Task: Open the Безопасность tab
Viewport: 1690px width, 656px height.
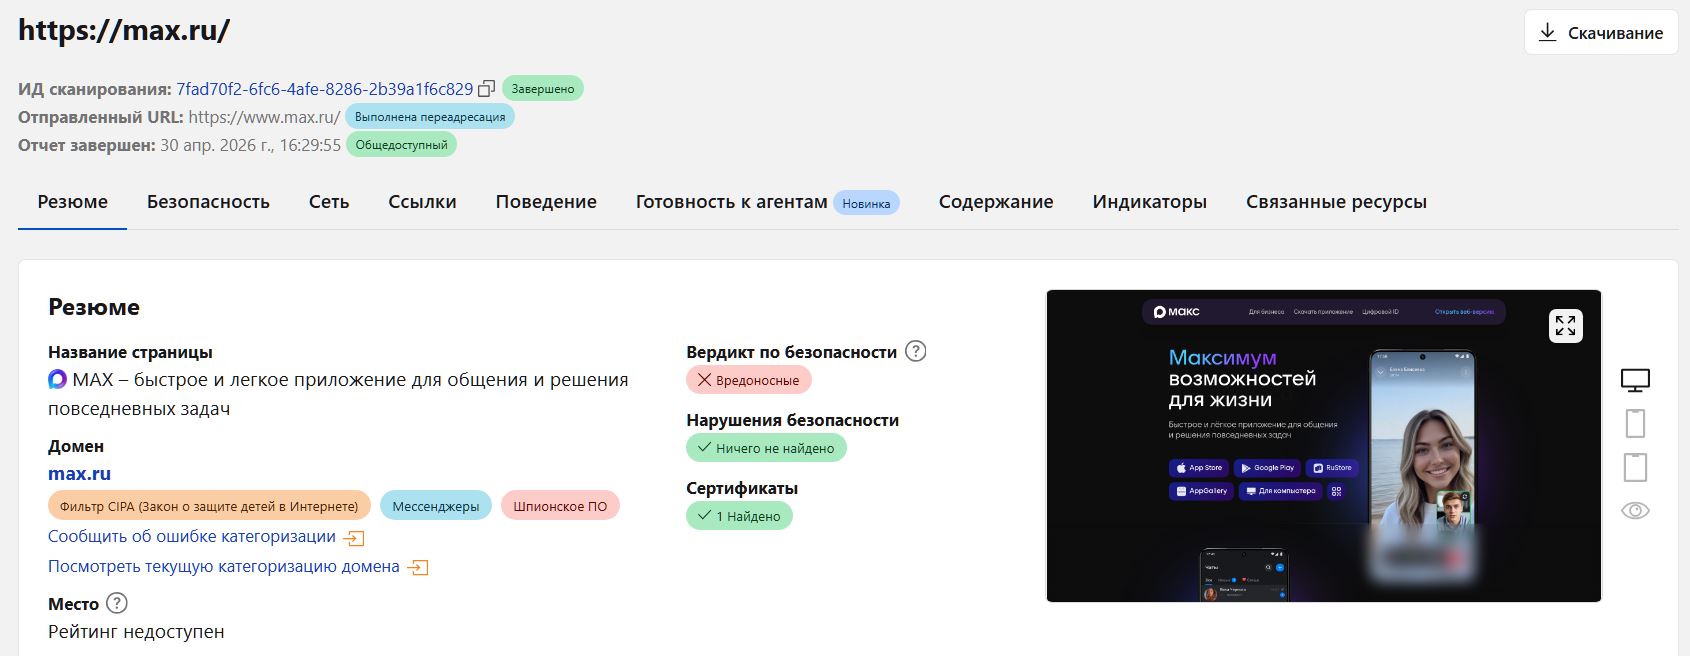Action: pos(208,202)
